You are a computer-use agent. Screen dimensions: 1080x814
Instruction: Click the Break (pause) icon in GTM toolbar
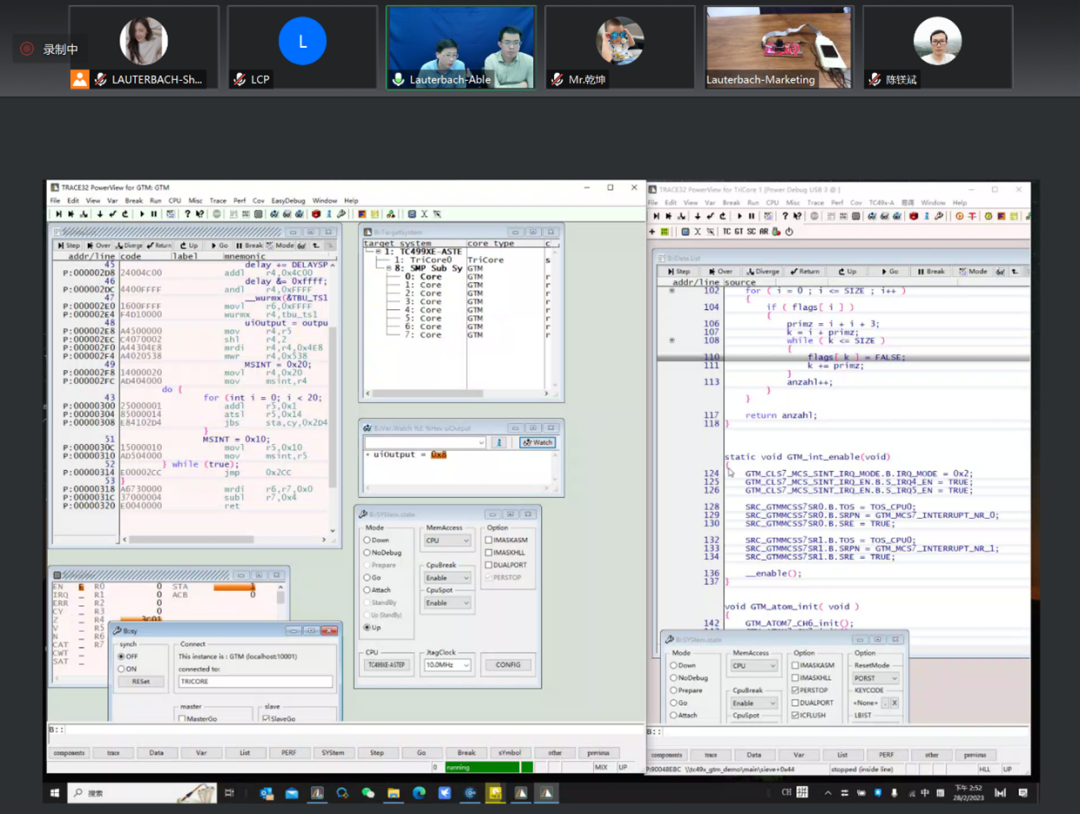point(154,214)
